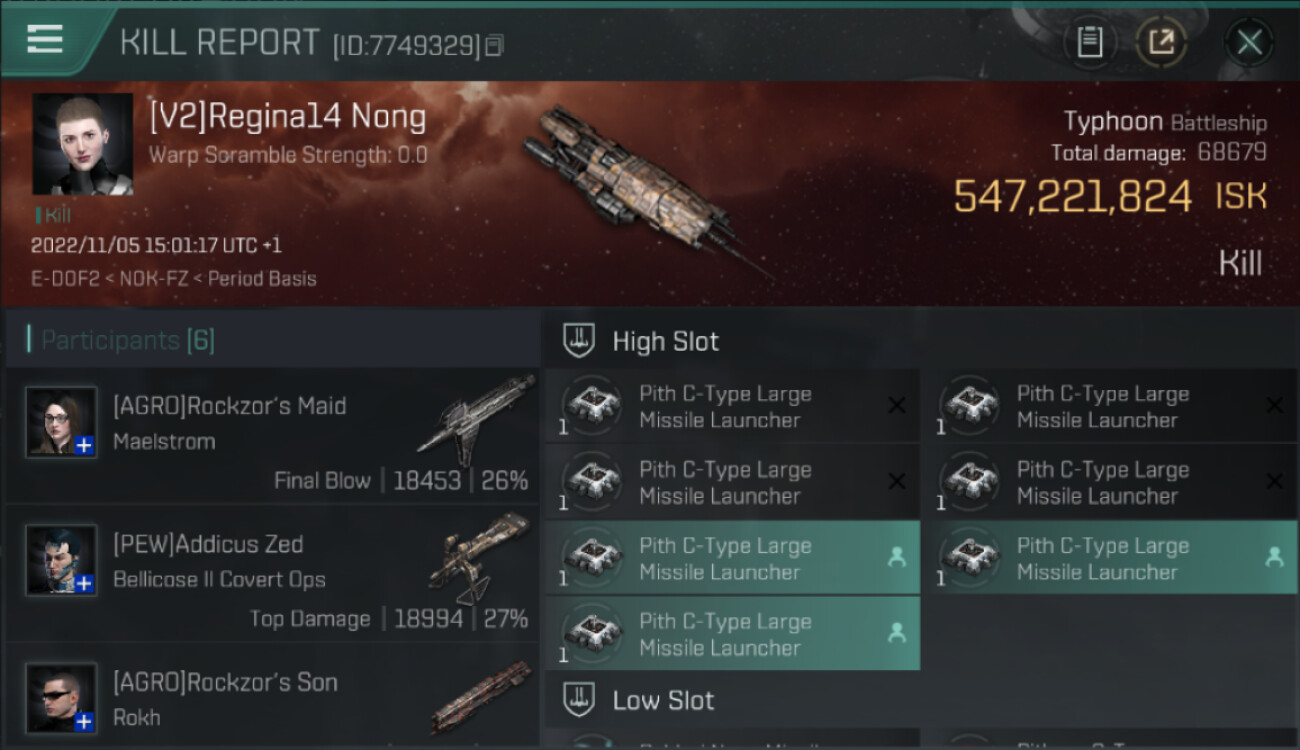Close the Kill Report panel
The width and height of the screenshot is (1300, 750).
[1249, 42]
